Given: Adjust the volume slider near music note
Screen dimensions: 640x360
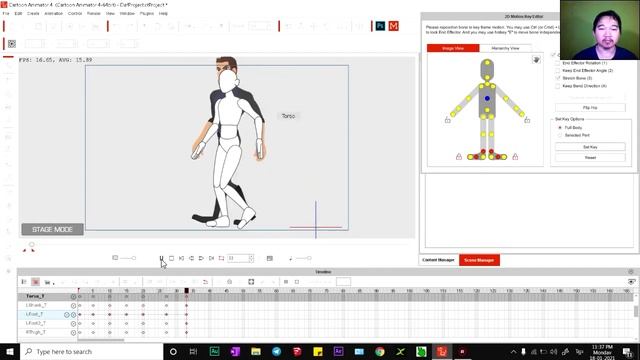Looking at the screenshot, I should 303,258.
